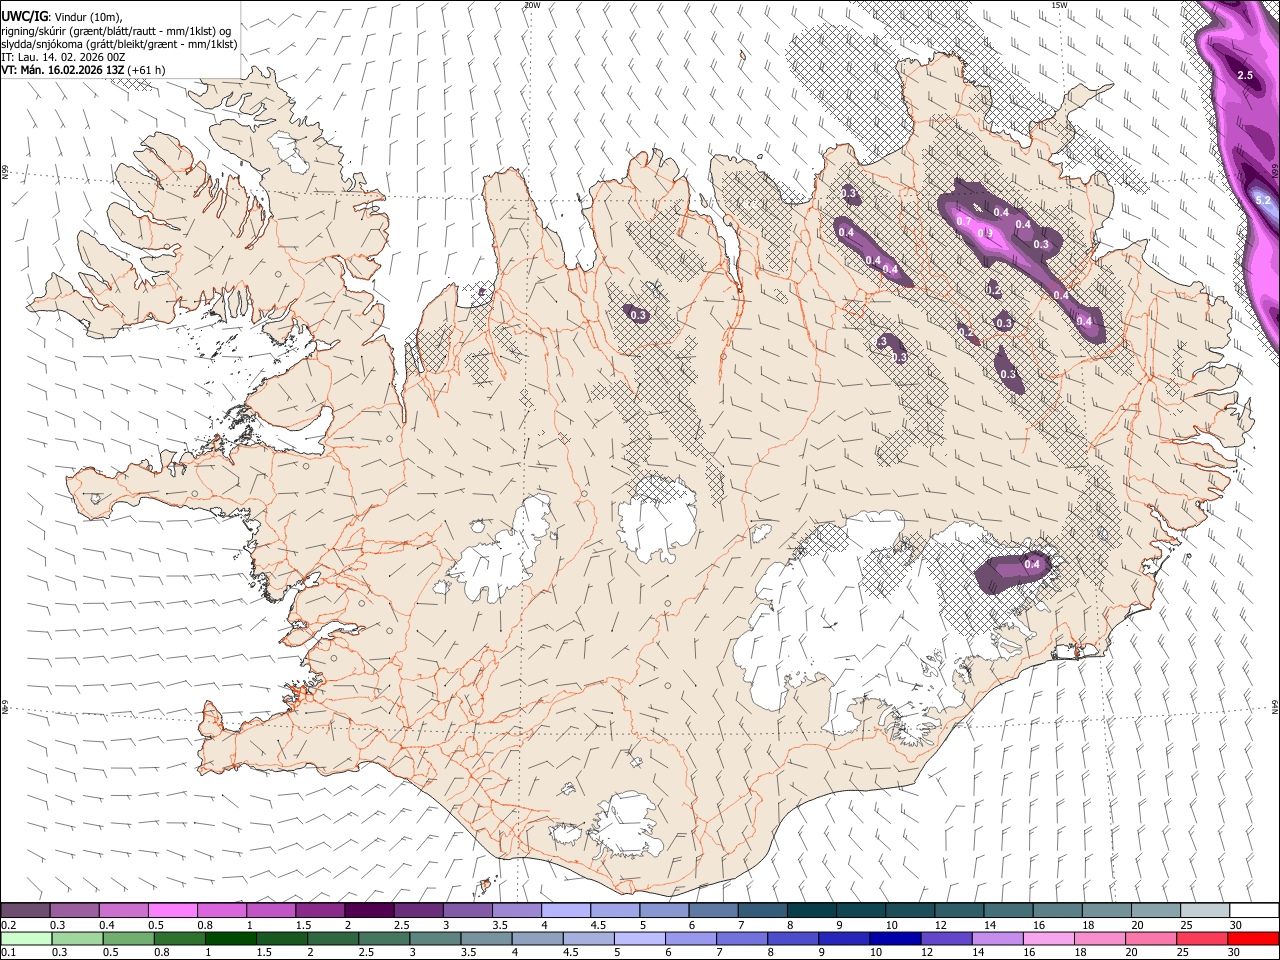Click the bright pink top-row swatch starting at 0.5
1280x960 pixels.
(172, 911)
